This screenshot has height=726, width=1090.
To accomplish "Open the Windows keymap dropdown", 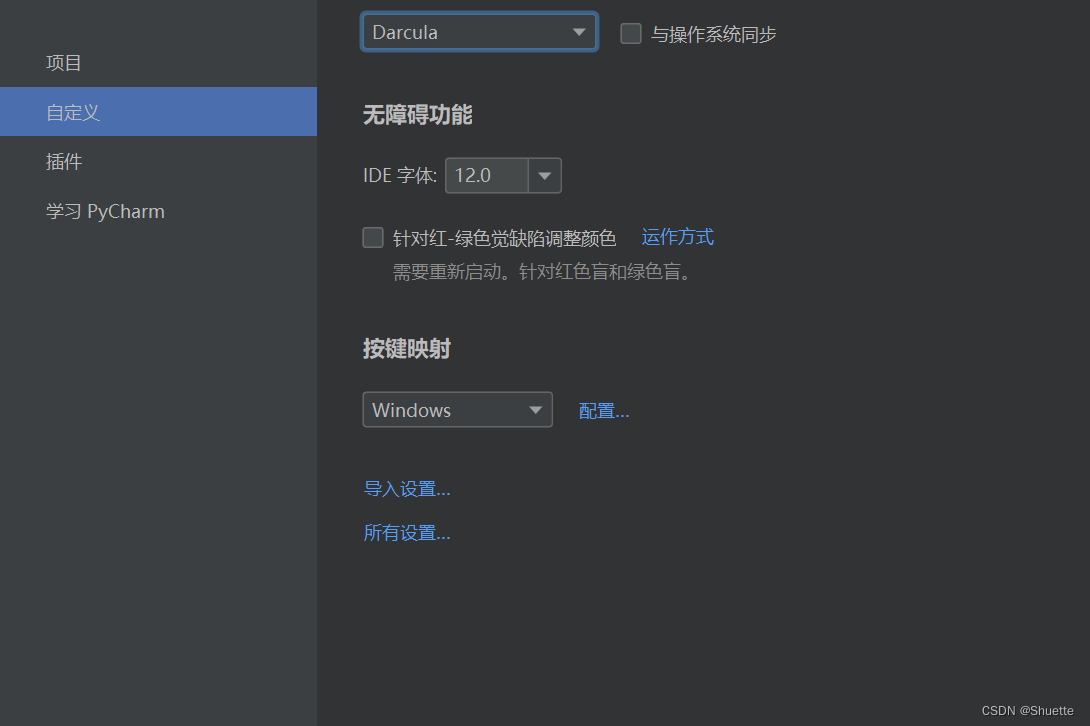I will (x=457, y=410).
